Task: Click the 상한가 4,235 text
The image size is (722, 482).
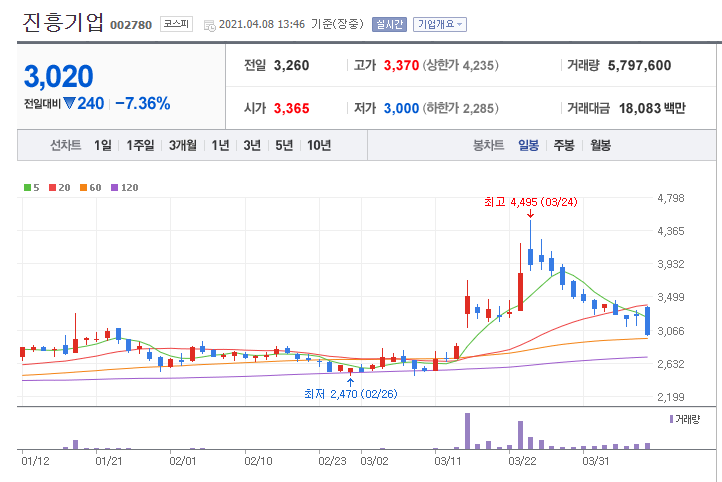Action: click(x=460, y=65)
